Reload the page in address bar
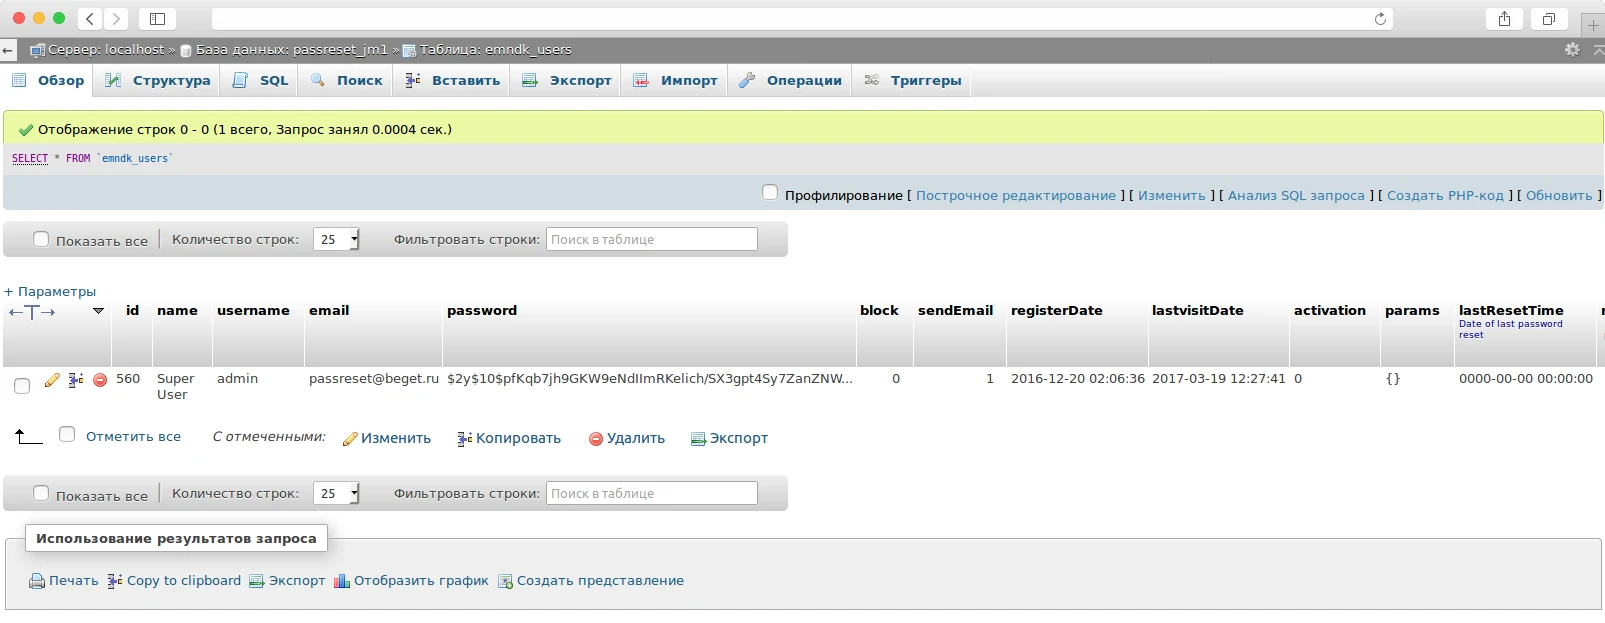 [x=1380, y=18]
